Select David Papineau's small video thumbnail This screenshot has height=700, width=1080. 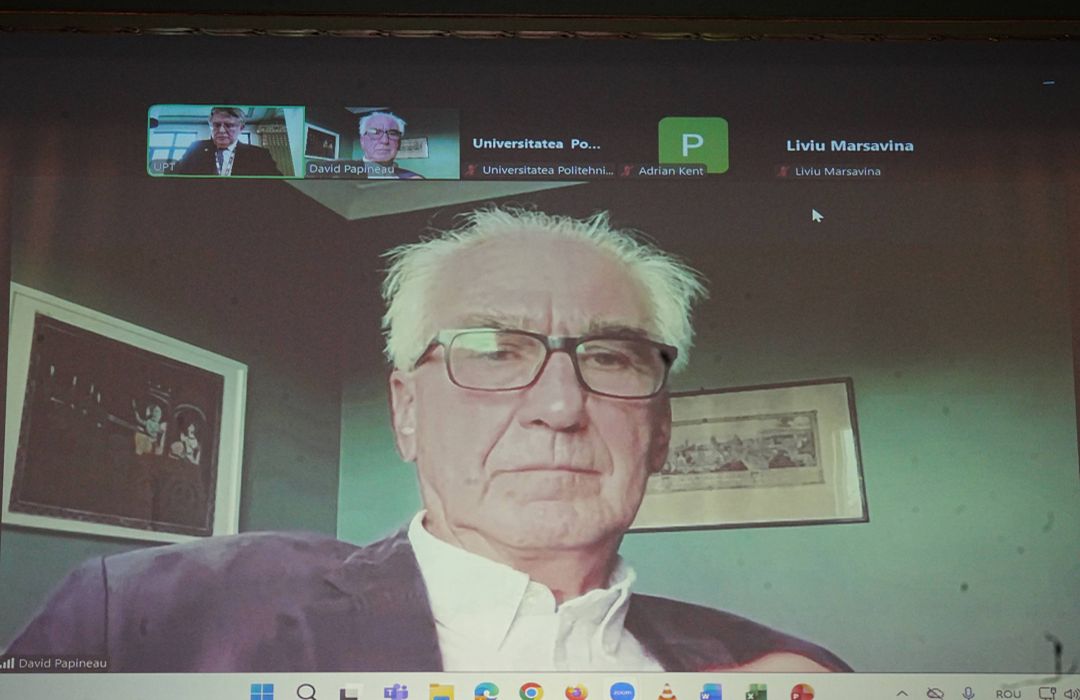point(382,142)
